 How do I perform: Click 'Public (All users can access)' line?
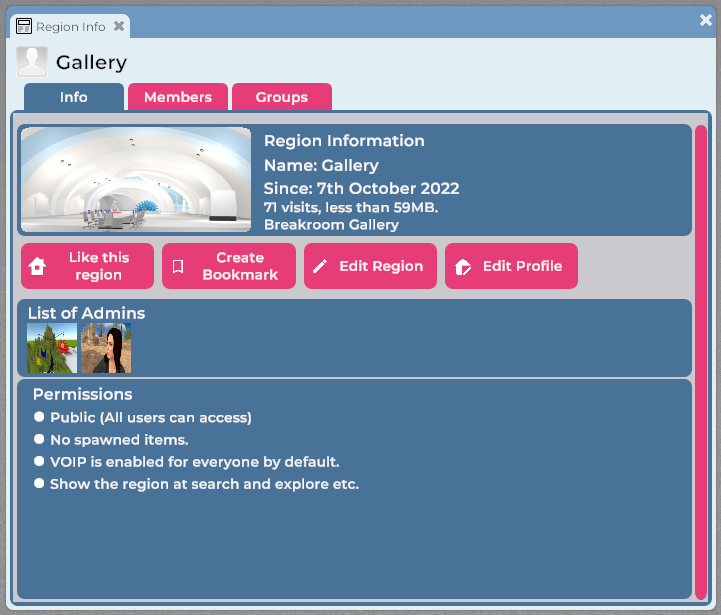coord(151,417)
